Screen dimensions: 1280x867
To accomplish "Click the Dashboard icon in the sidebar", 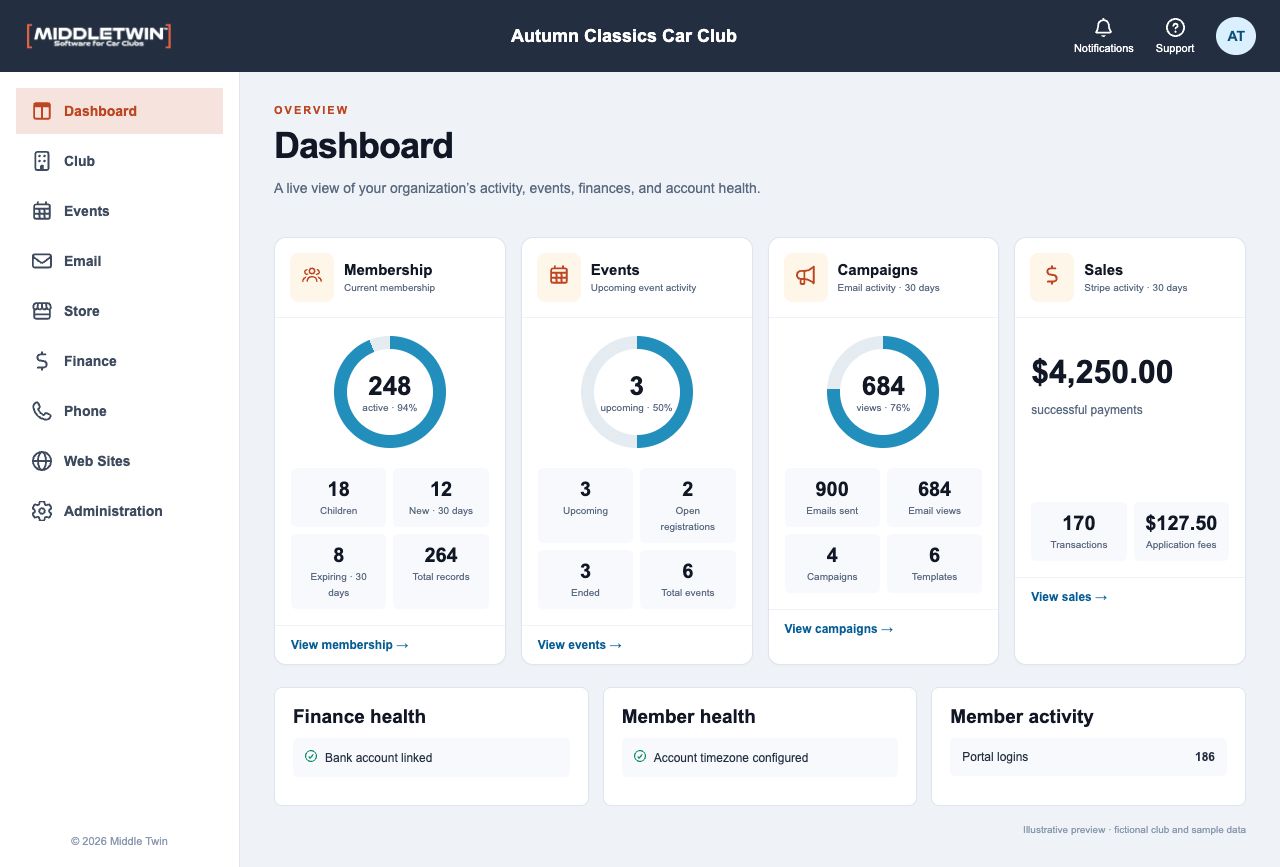I will point(42,111).
